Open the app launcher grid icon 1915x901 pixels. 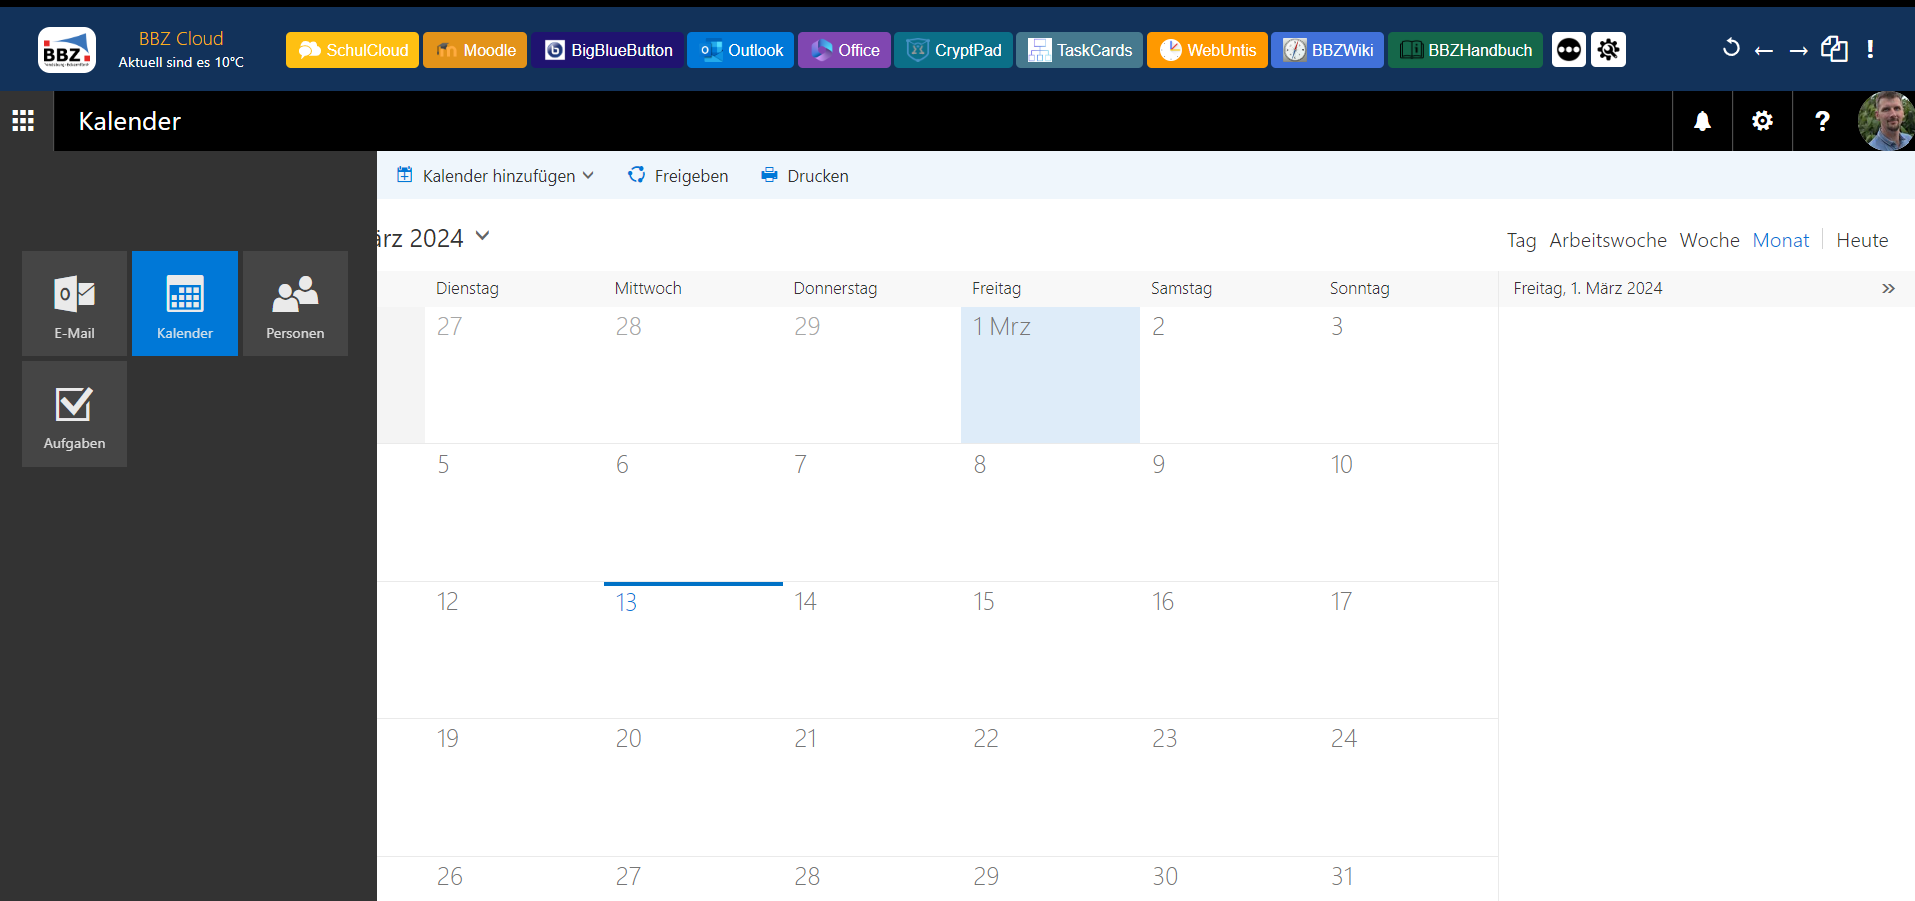[x=23, y=121]
